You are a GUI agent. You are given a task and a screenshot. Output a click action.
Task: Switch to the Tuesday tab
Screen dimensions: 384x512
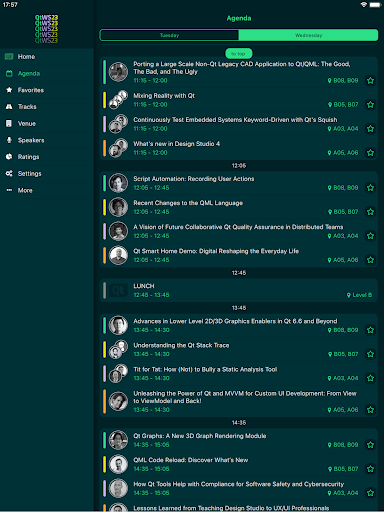169,35
